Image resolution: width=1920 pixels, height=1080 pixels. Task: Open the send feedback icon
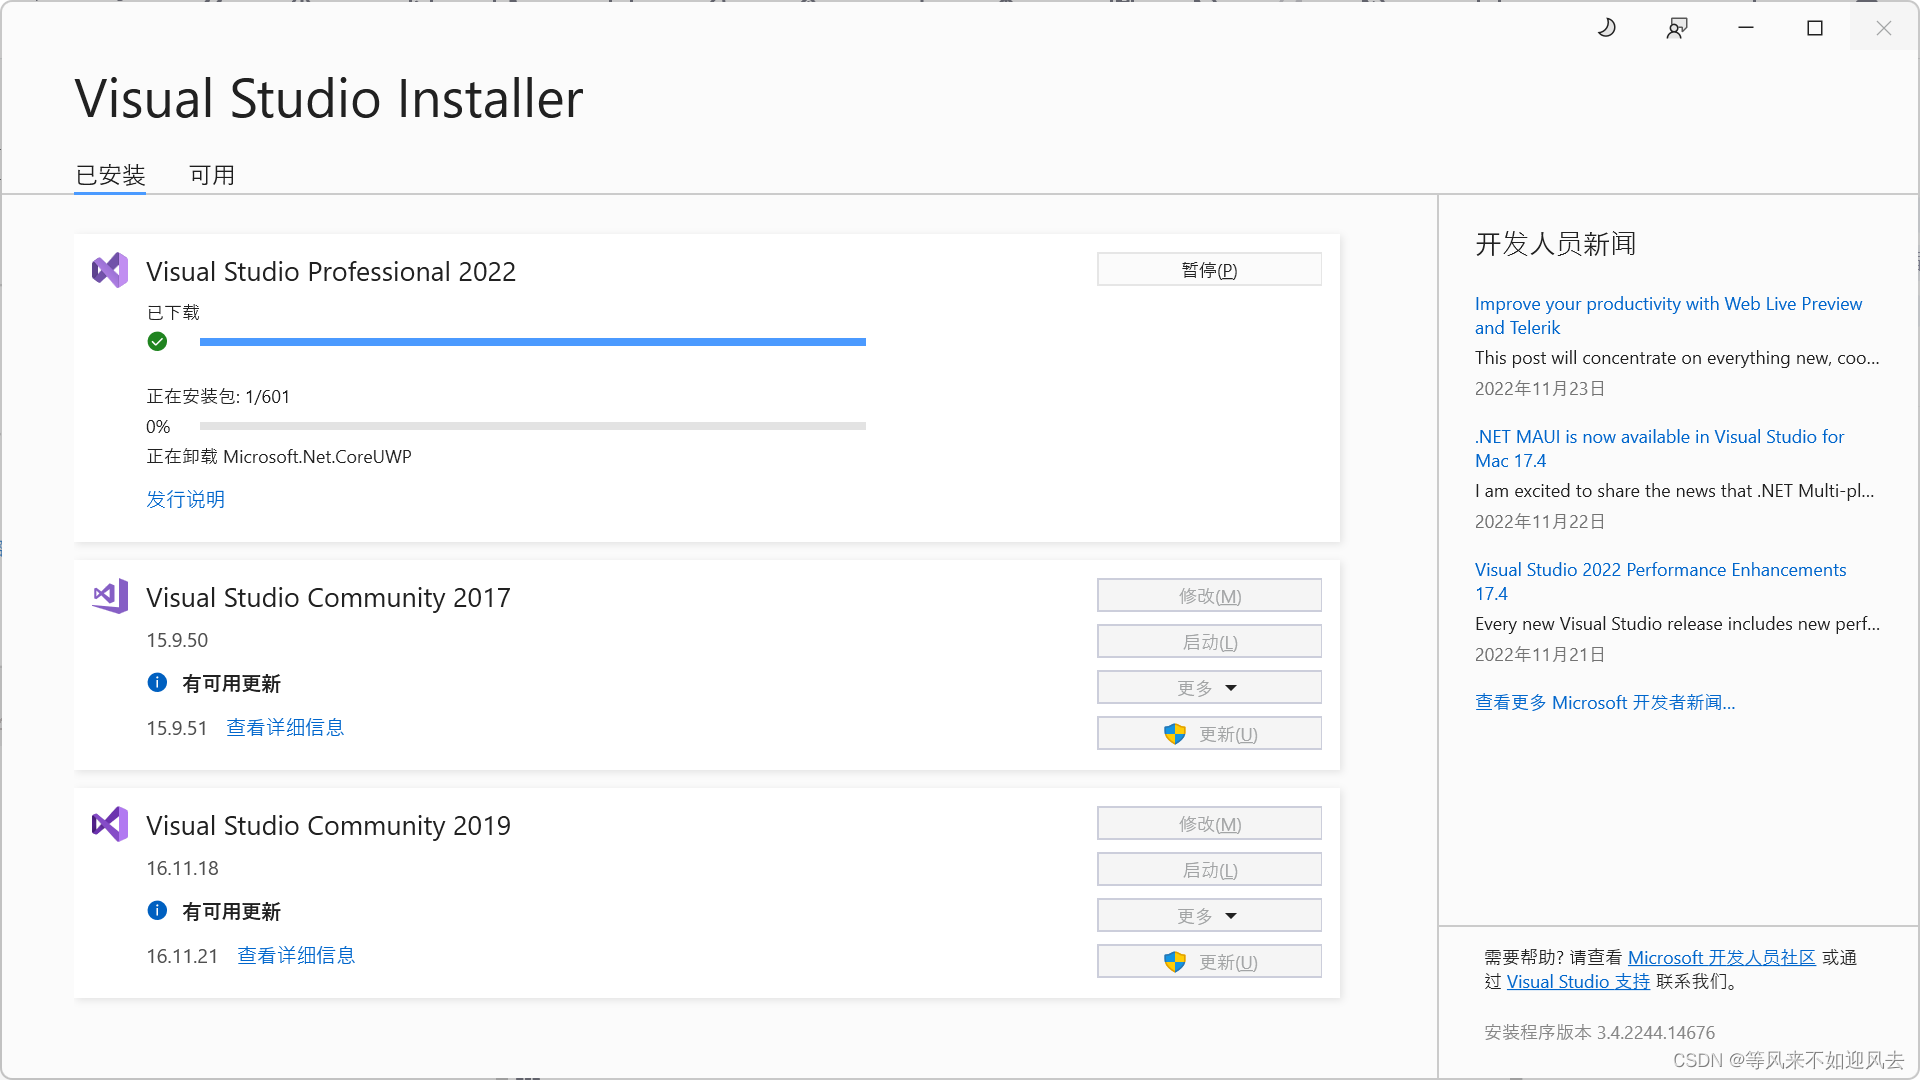click(1677, 28)
